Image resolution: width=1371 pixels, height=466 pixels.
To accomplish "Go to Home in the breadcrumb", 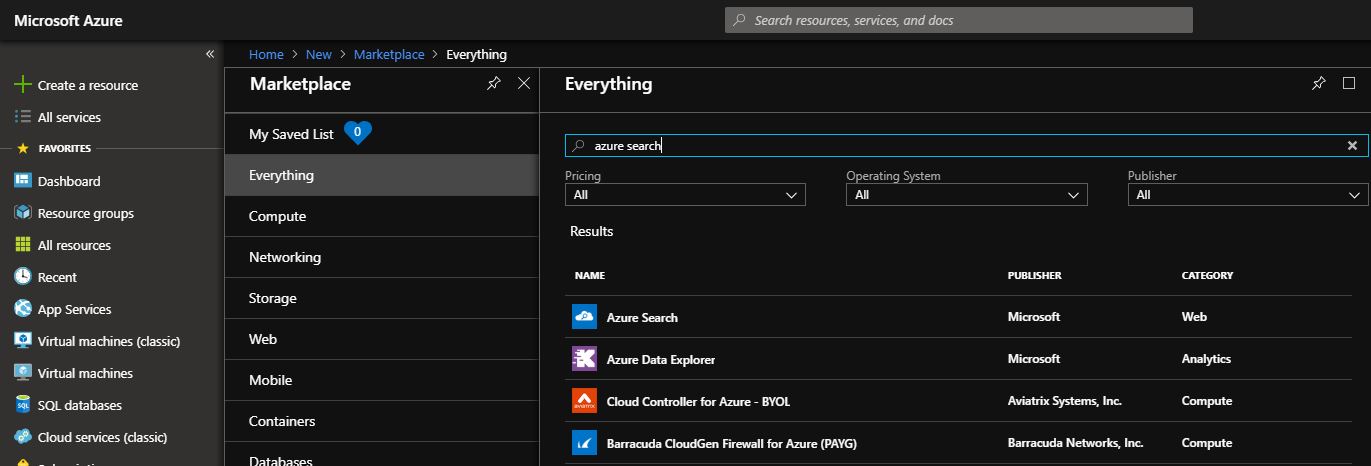I will [266, 54].
